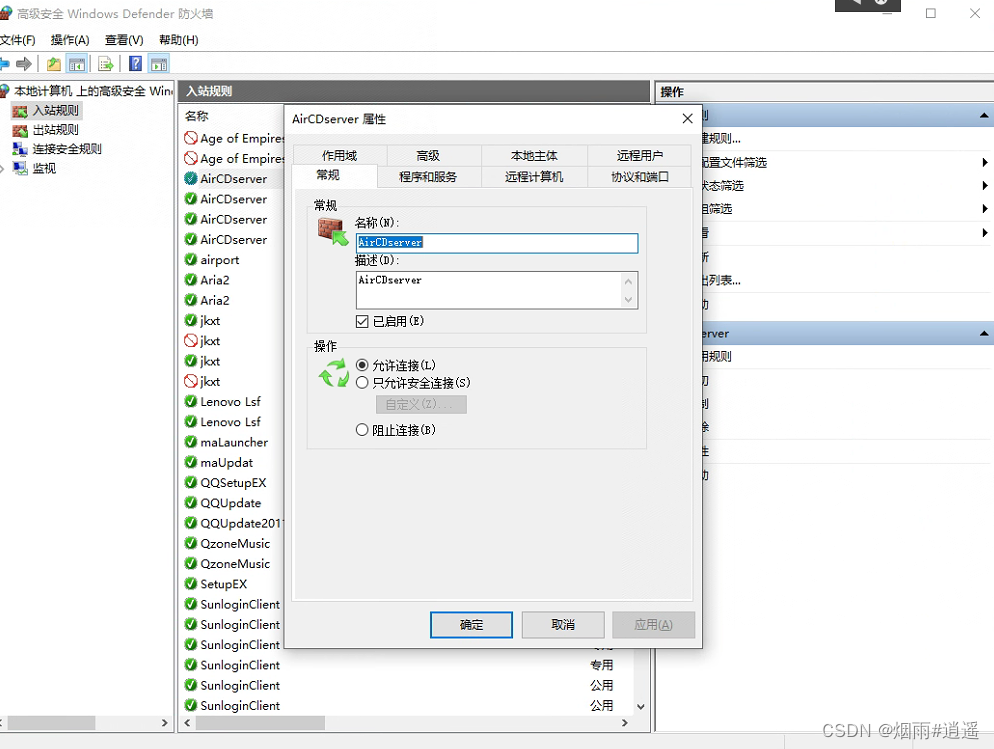Click green check icon of SetupEX rule

pos(191,584)
